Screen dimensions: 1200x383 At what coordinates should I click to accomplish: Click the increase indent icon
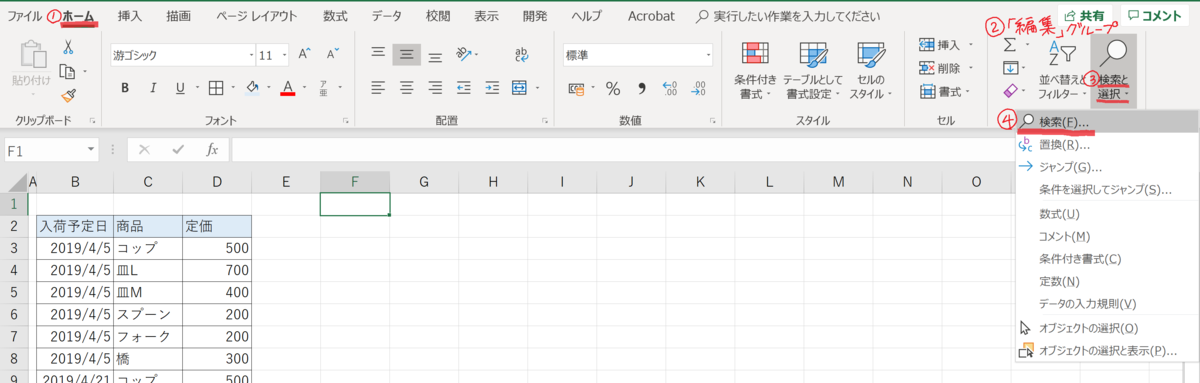[491, 88]
